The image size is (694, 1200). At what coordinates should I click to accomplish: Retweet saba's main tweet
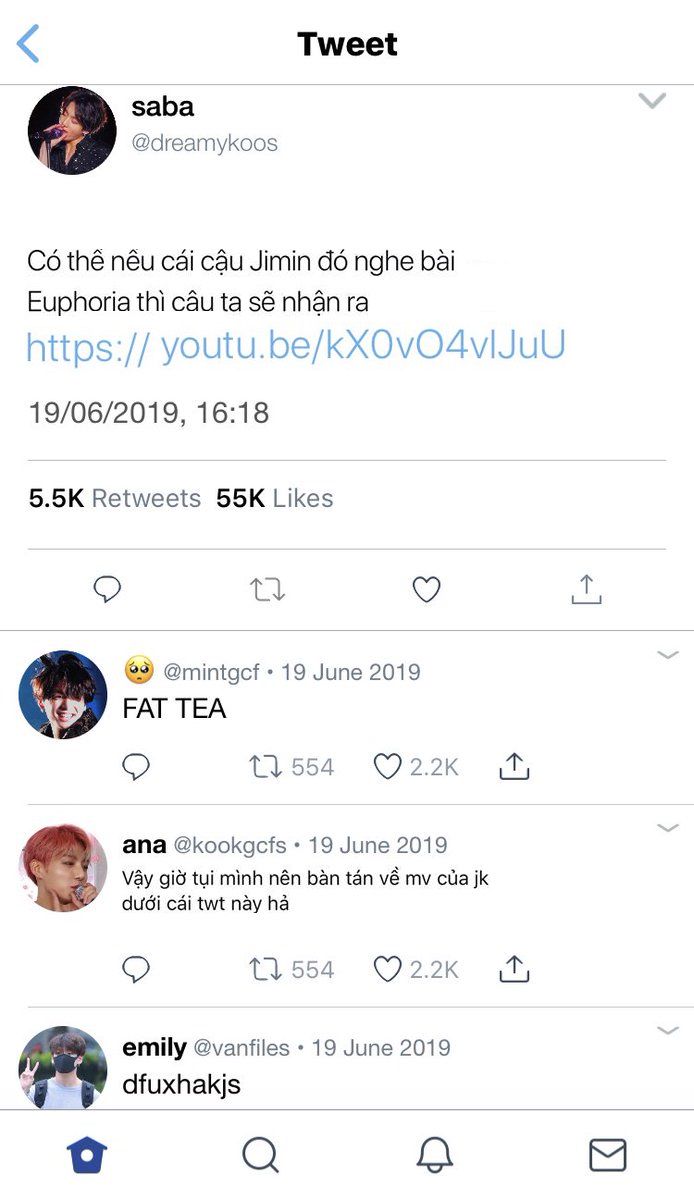[267, 591]
